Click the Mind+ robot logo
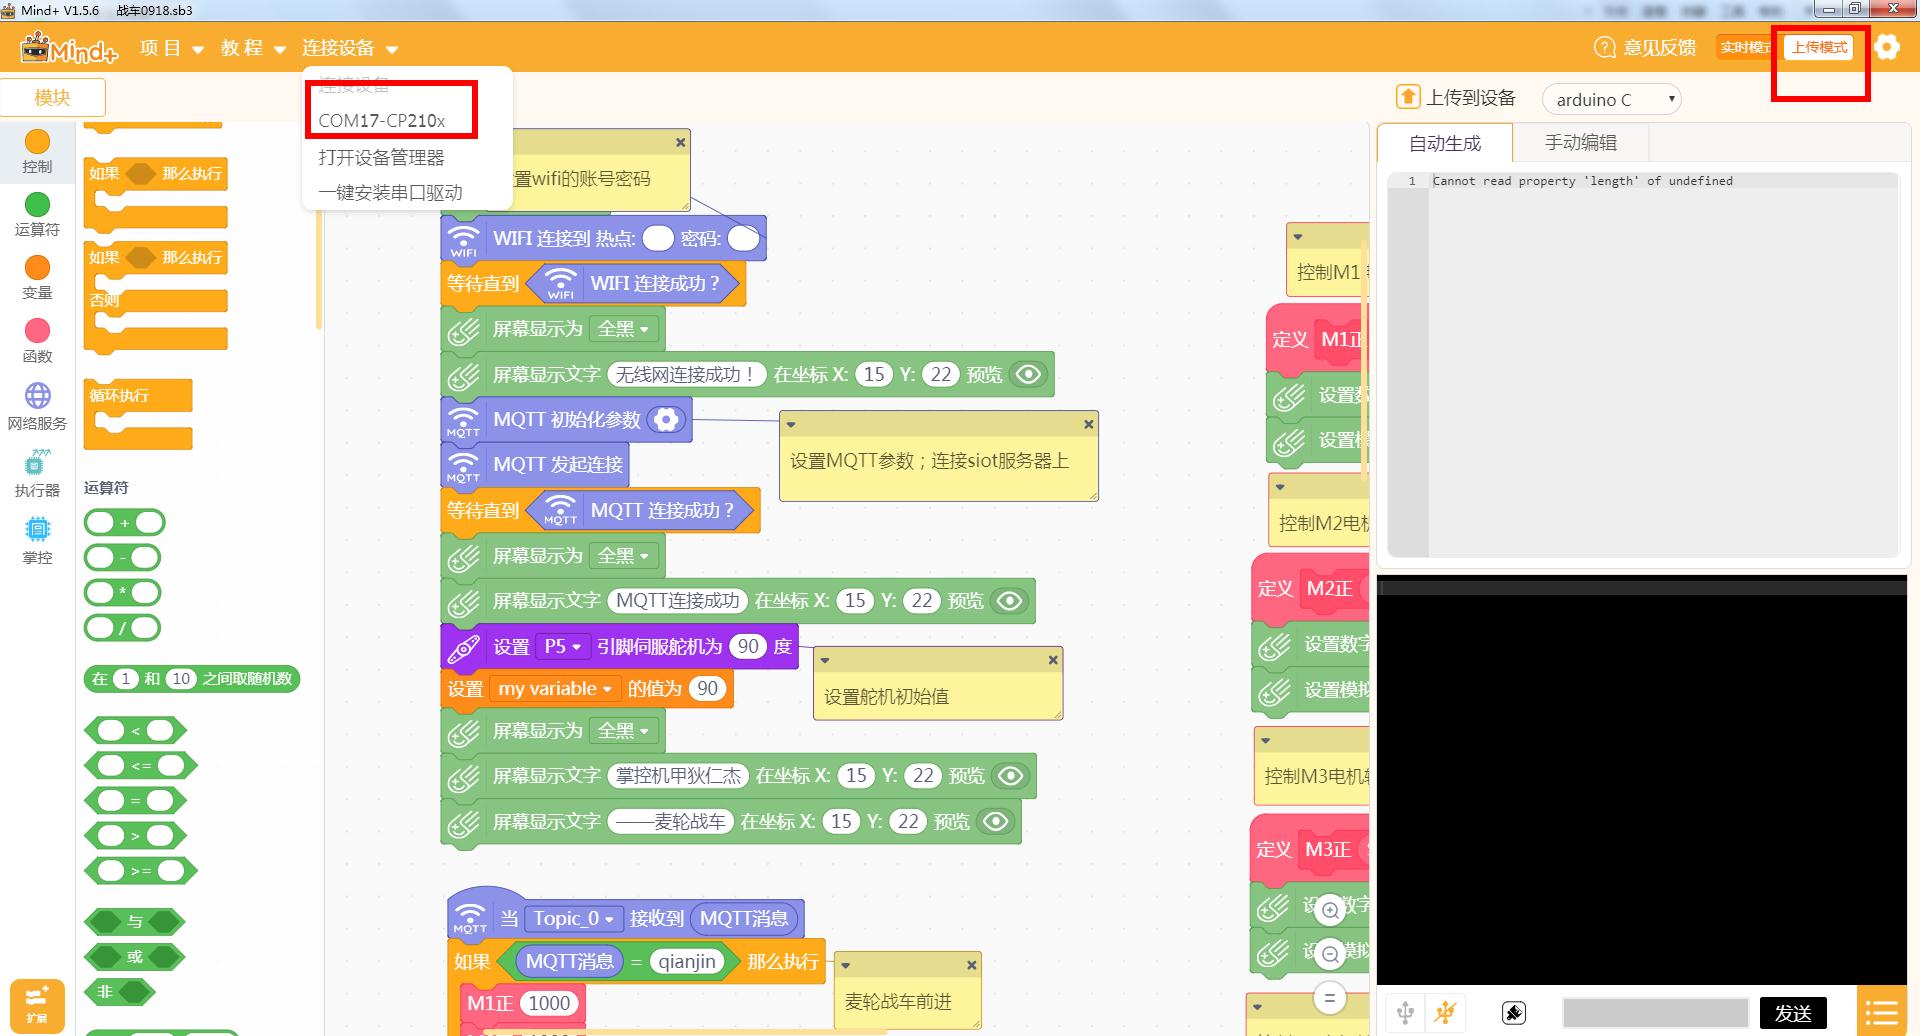 click(x=68, y=47)
